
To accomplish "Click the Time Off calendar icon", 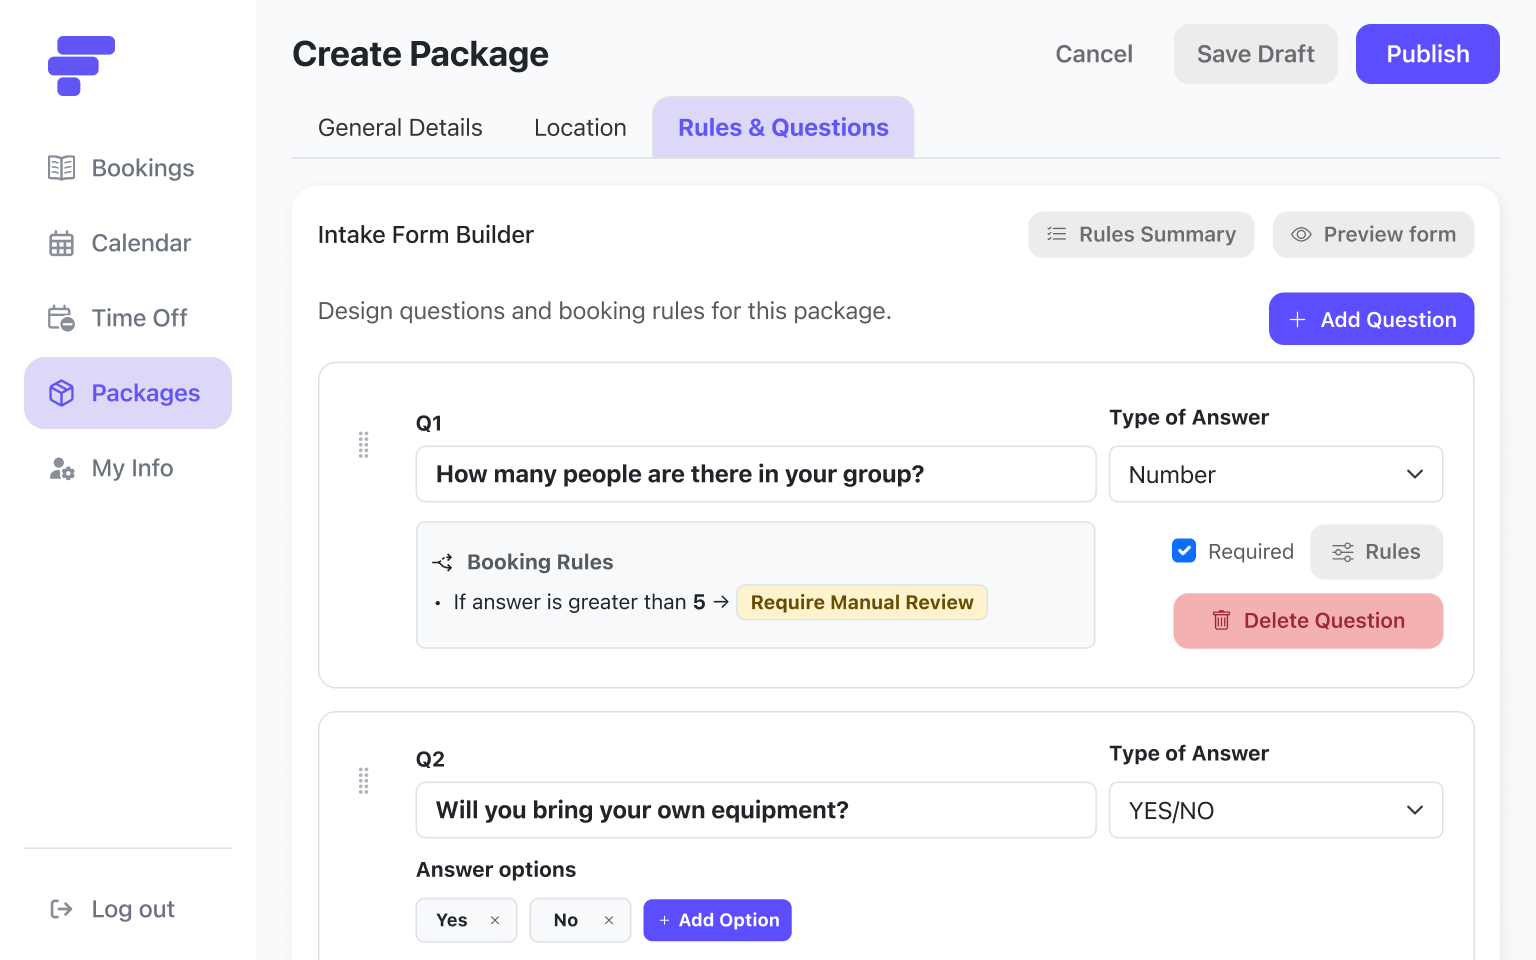I will tap(61, 318).
